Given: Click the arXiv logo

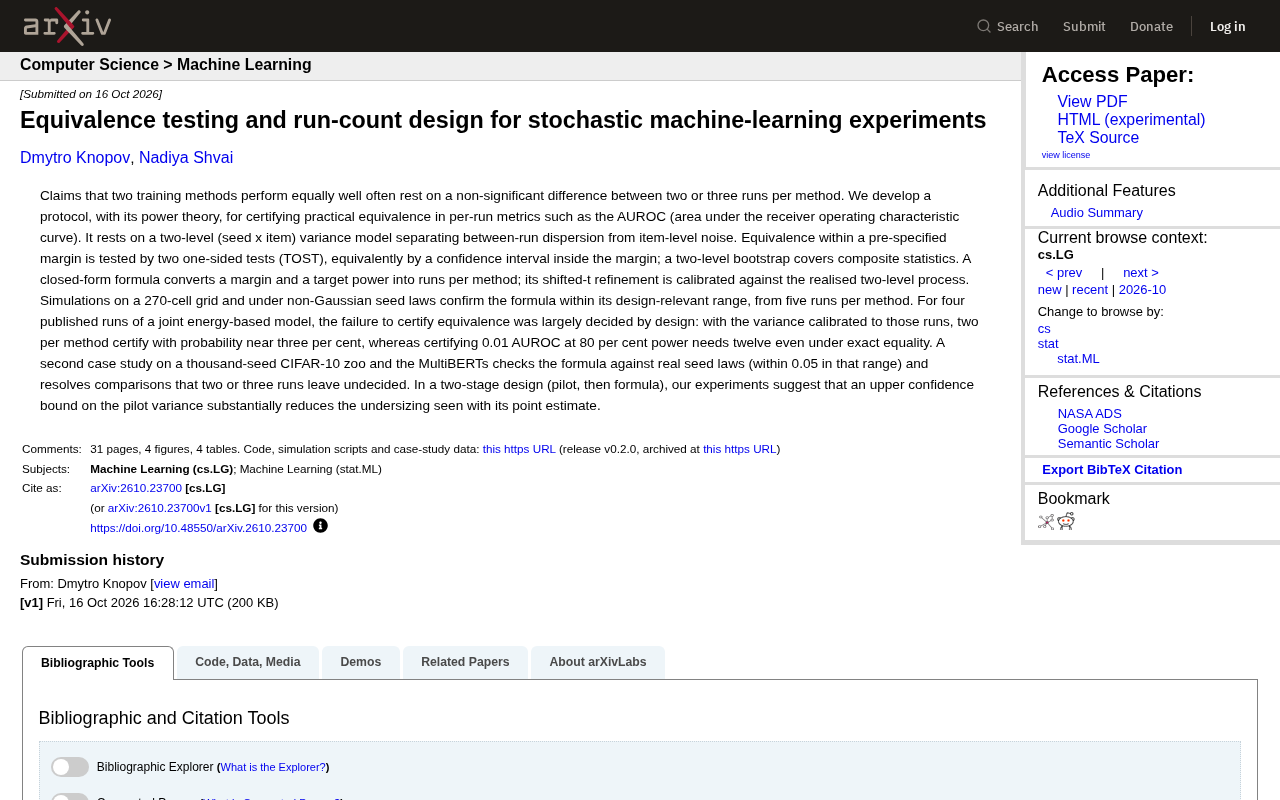Looking at the screenshot, I should [67, 26].
